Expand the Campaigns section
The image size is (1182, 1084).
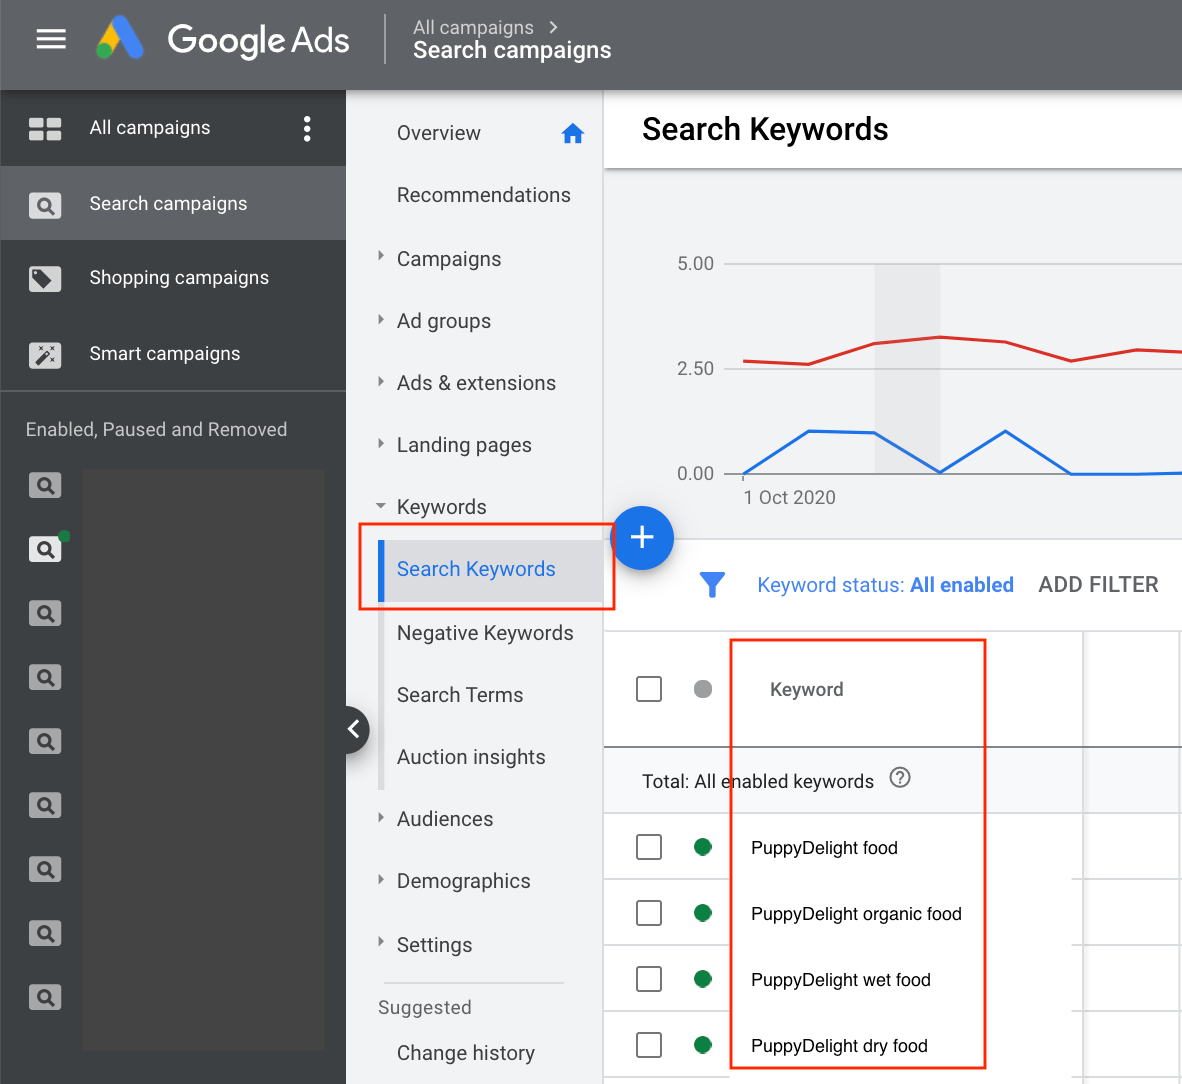point(381,256)
